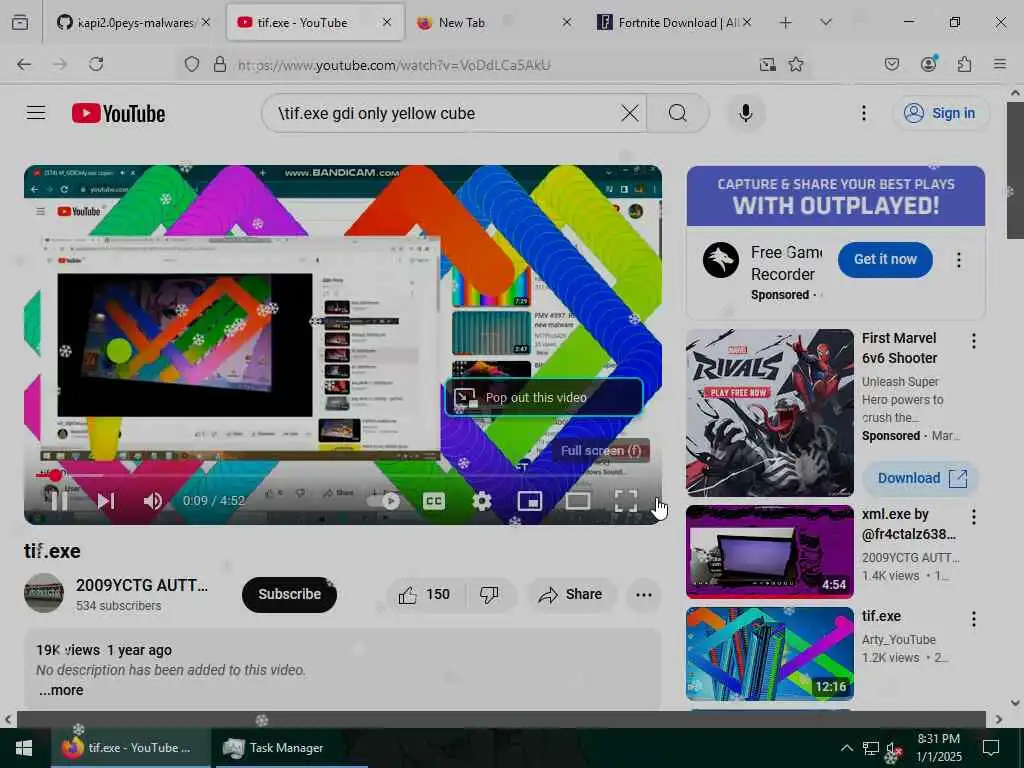The width and height of the screenshot is (1024, 768).
Task: List all tabs with the chevron dropdown
Action: tap(826, 23)
